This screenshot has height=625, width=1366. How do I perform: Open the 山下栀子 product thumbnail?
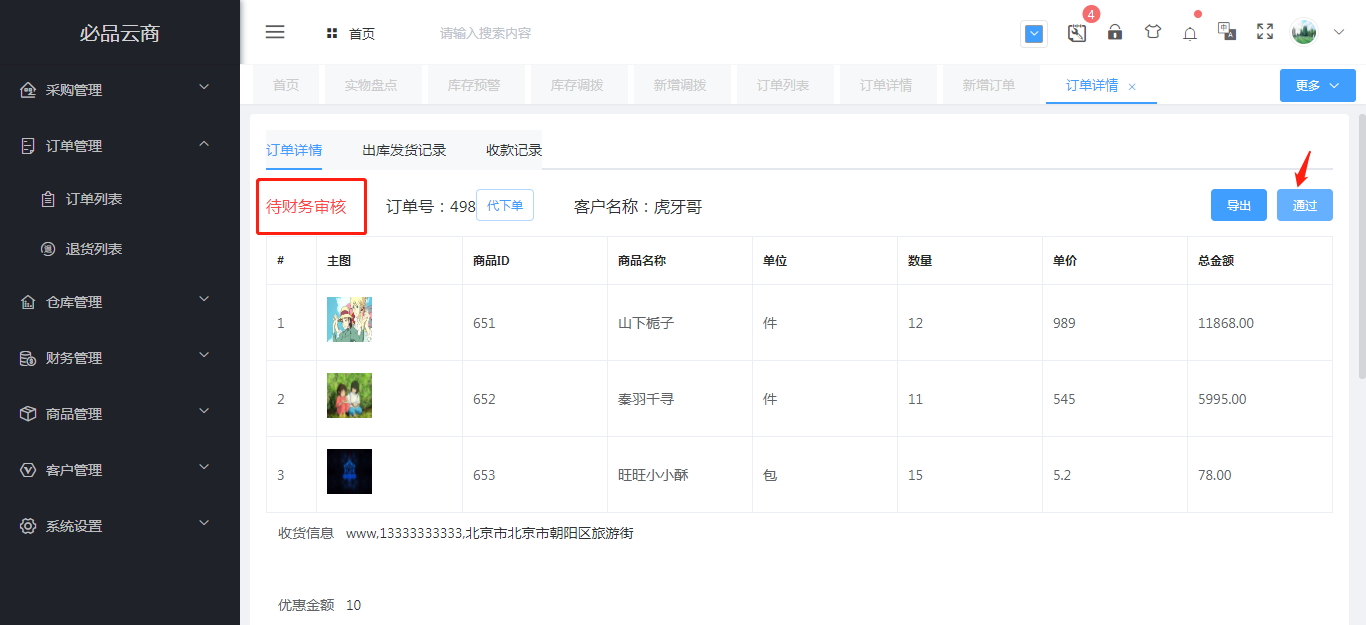point(349,320)
